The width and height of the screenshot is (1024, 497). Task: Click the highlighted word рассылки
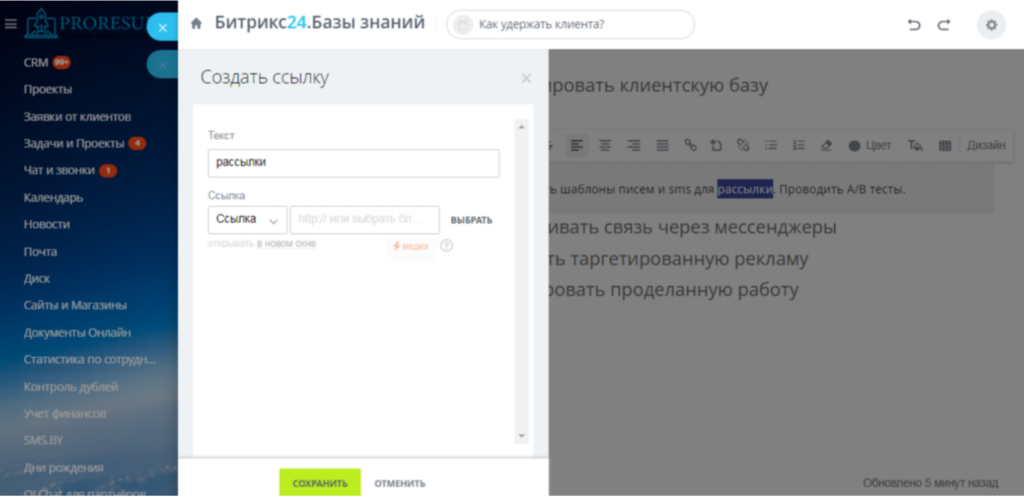tap(745, 189)
